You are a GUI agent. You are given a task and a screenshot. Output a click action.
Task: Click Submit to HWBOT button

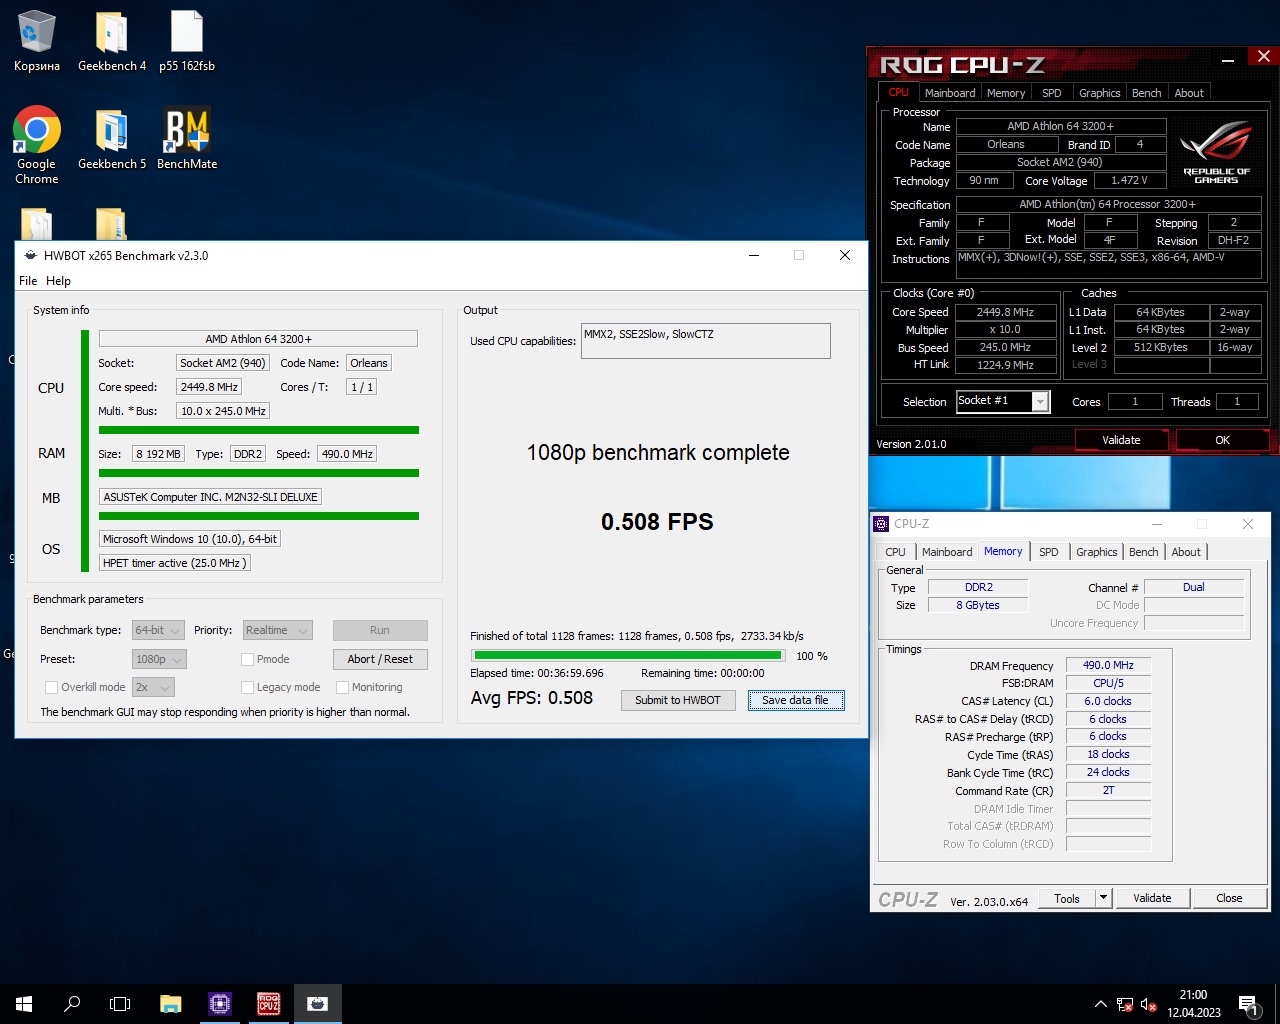[x=677, y=700]
